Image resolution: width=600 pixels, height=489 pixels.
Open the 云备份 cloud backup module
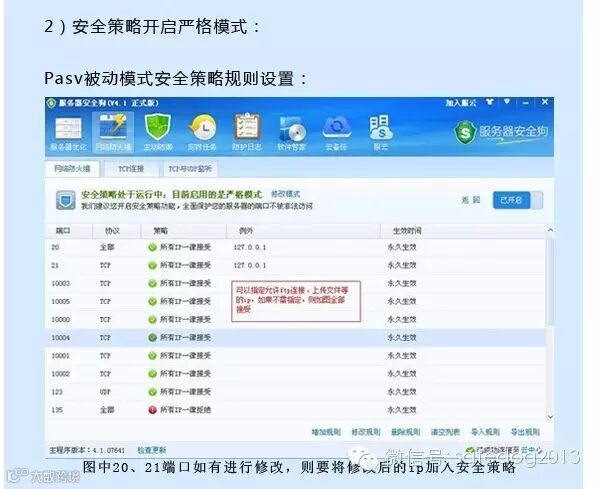(336, 134)
